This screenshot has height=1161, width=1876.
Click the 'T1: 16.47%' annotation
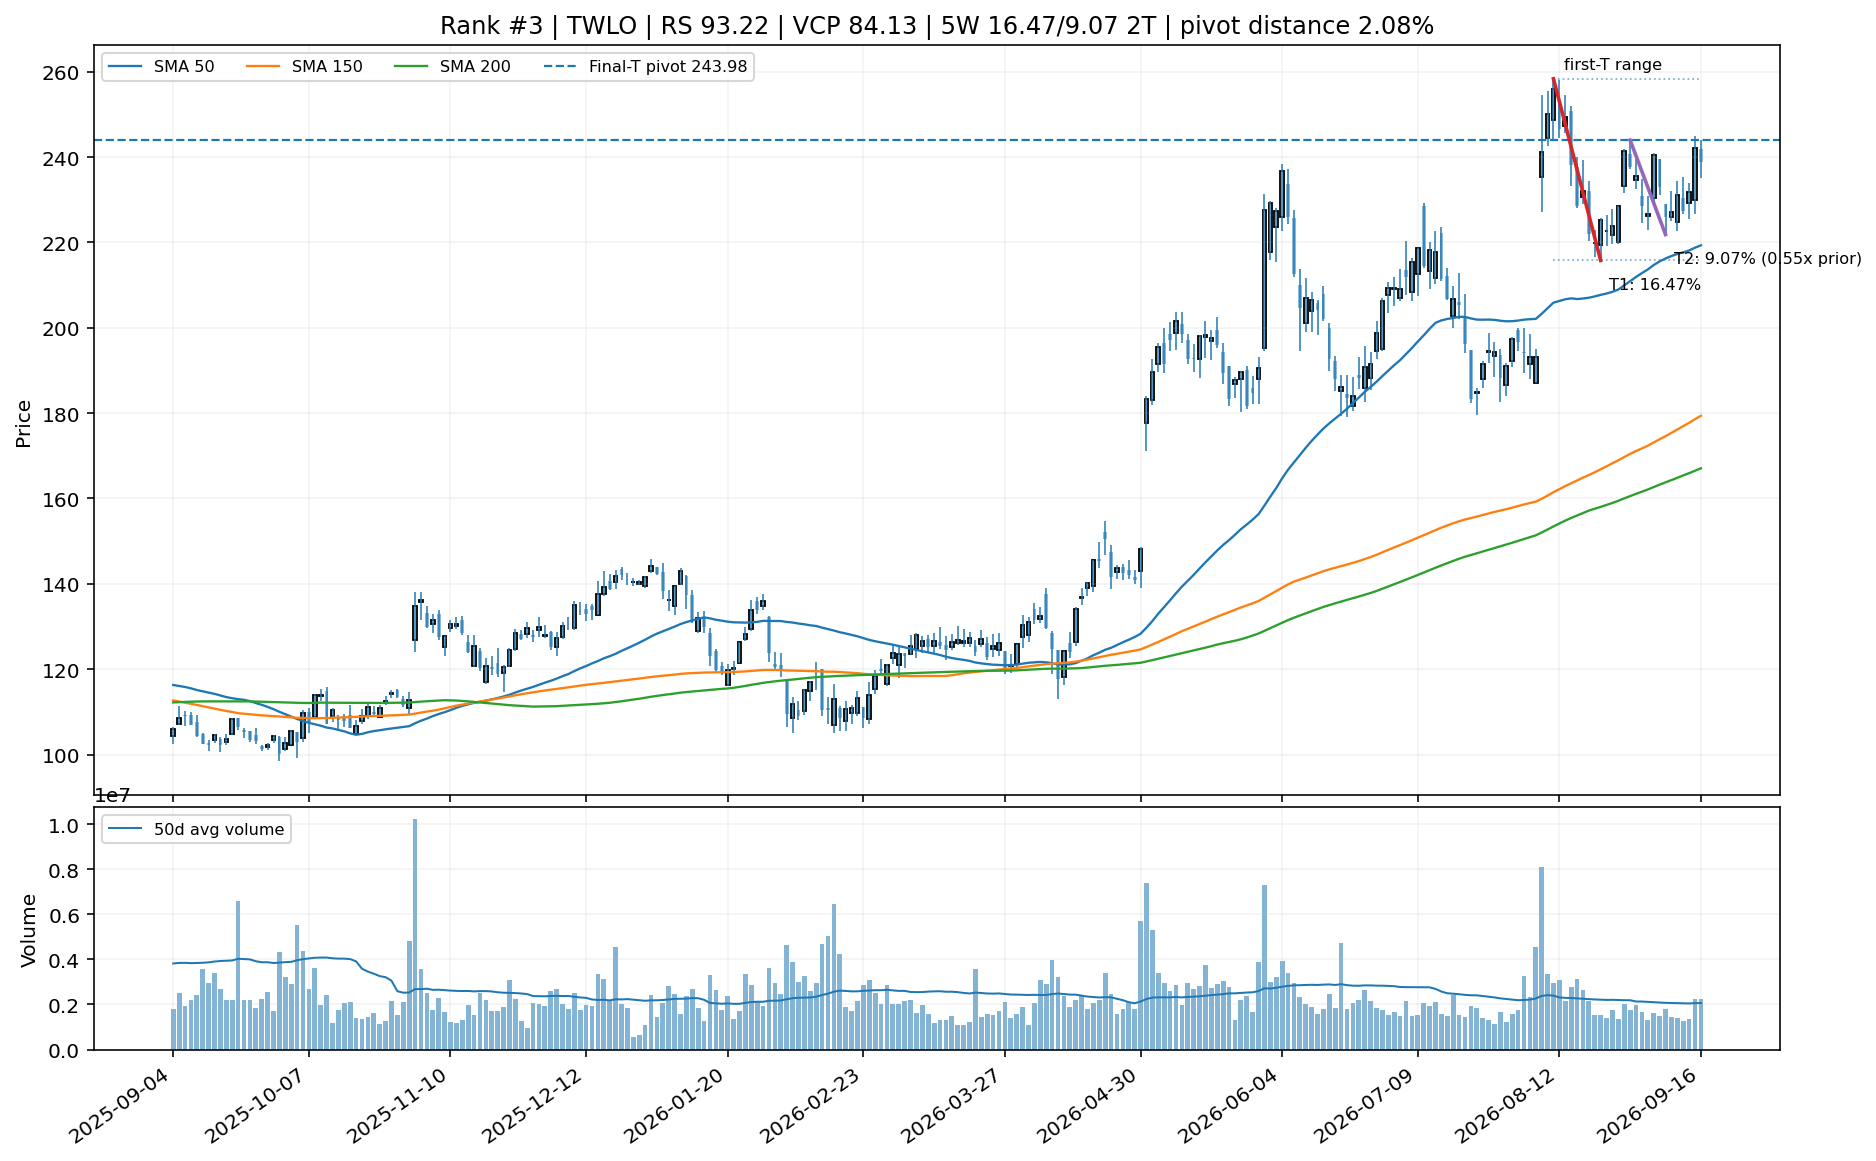(x=1655, y=285)
